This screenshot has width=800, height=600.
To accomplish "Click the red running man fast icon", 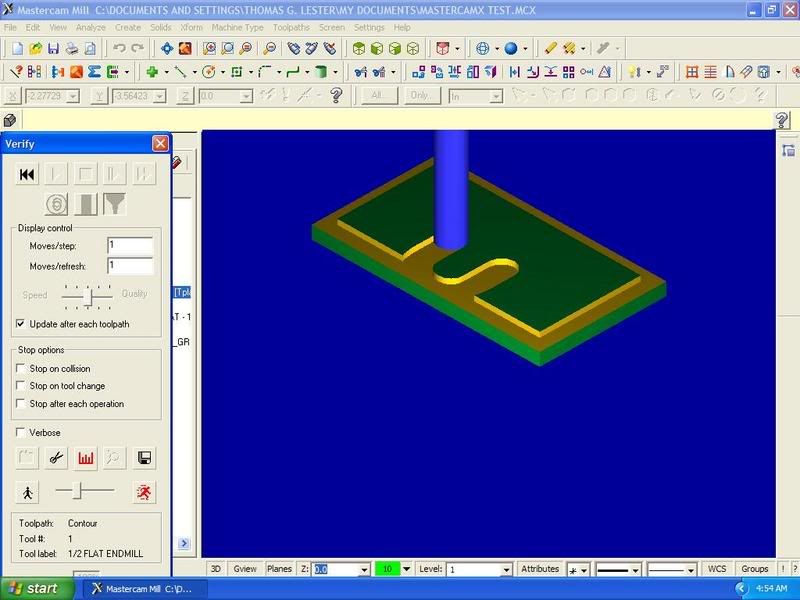I will point(144,492).
